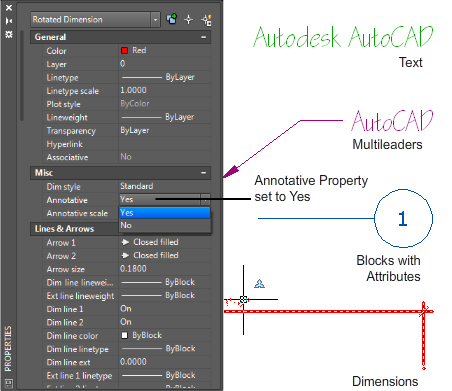Open the palette properties menu gear icon
The width and height of the screenshot is (452, 391).
pos(9,34)
